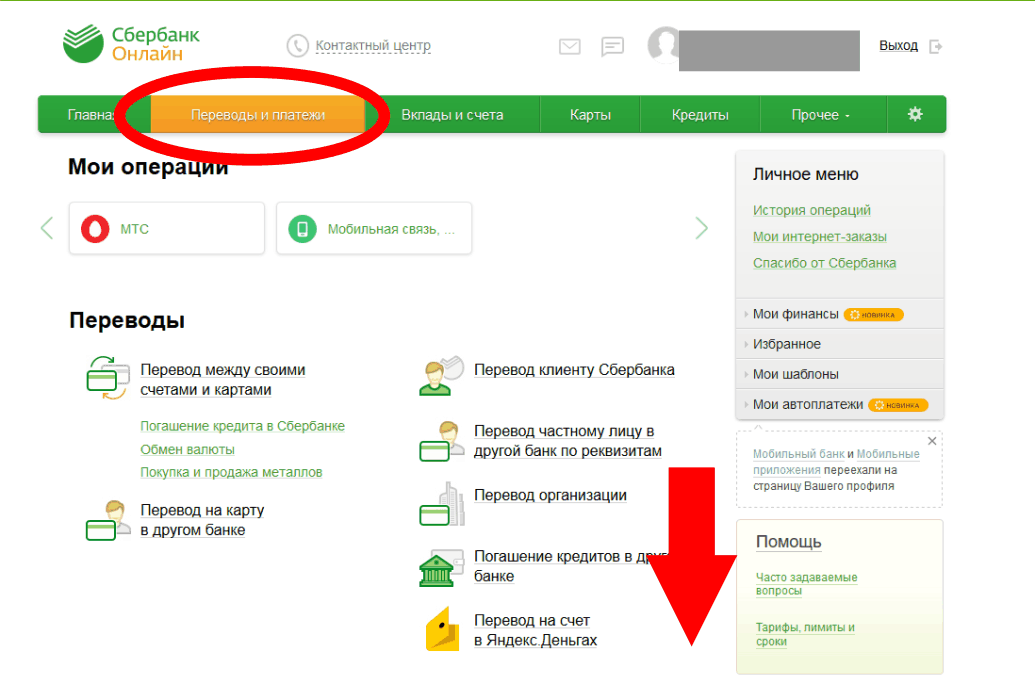The height and width of the screenshot is (684, 1035).
Task: Open История операций link
Action: point(812,210)
